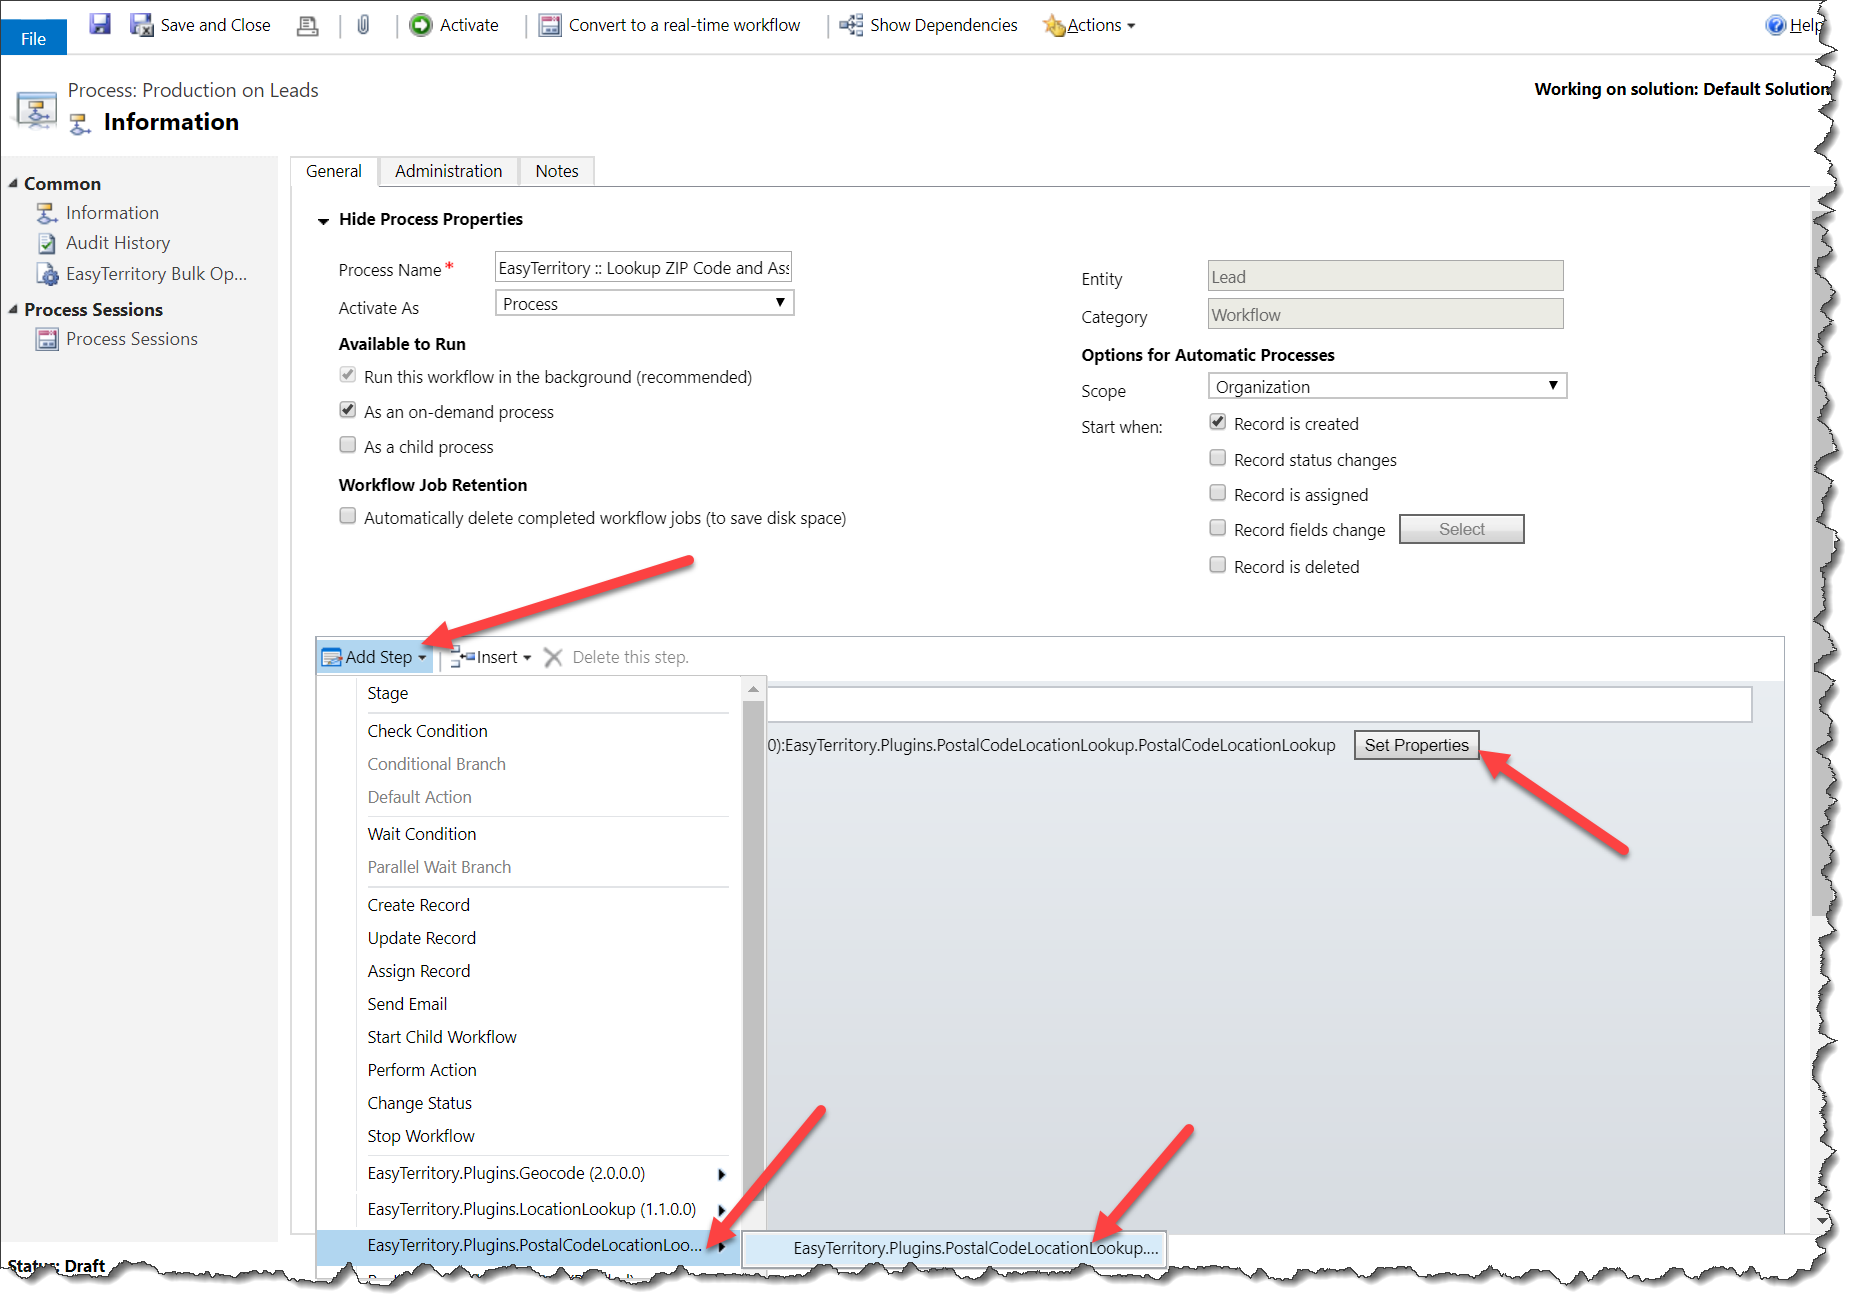Viewport: 1860px width, 1306px height.
Task: Open Show Dependencies from the toolbar
Action: 851,25
